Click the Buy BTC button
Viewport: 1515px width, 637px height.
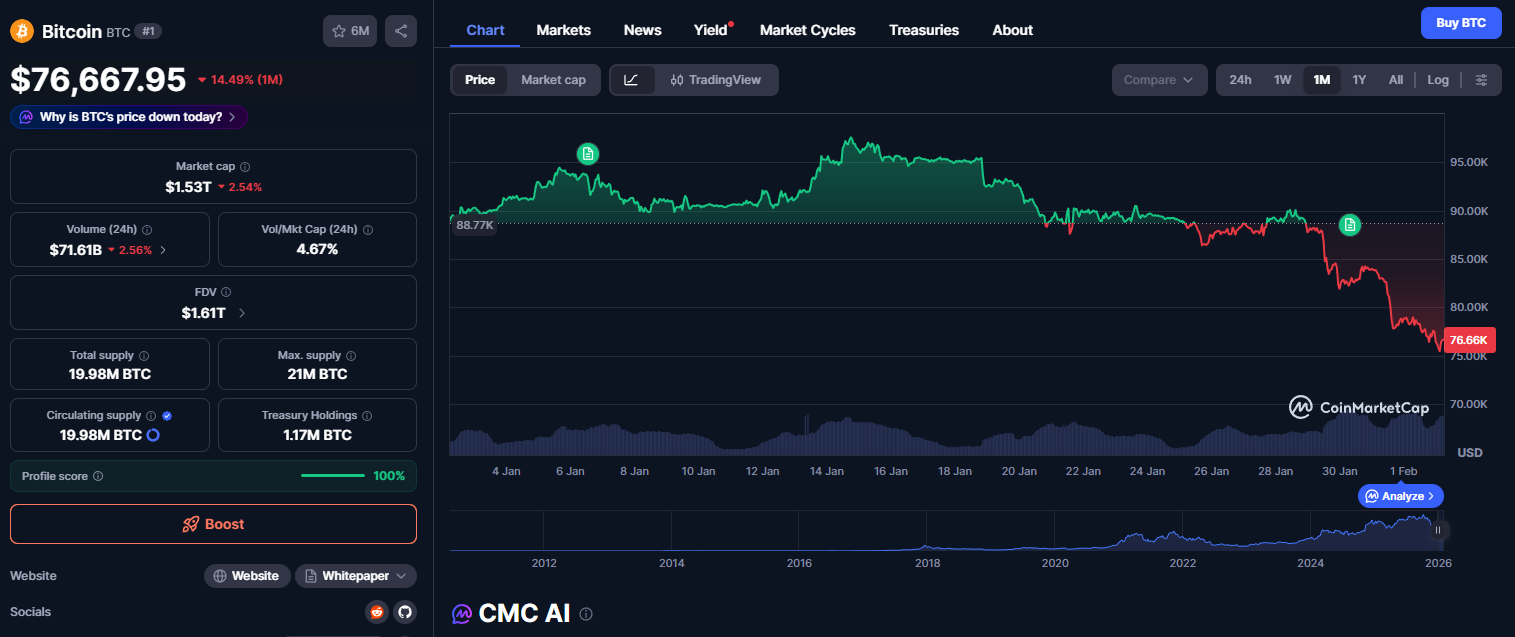pyautogui.click(x=1461, y=22)
